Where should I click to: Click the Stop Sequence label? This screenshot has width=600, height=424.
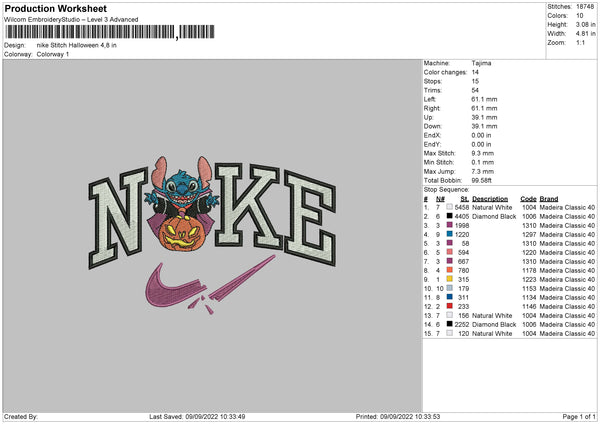coord(446,190)
